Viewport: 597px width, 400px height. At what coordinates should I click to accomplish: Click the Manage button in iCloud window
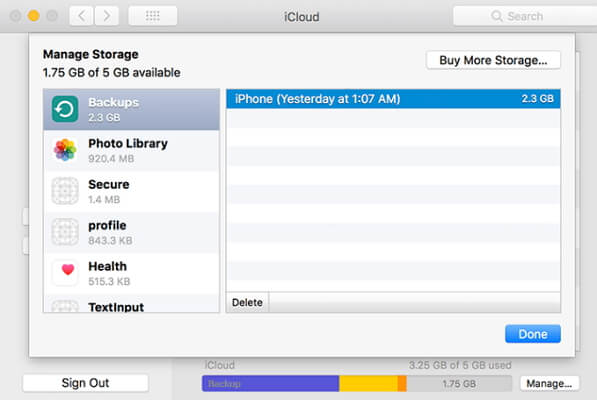click(549, 384)
